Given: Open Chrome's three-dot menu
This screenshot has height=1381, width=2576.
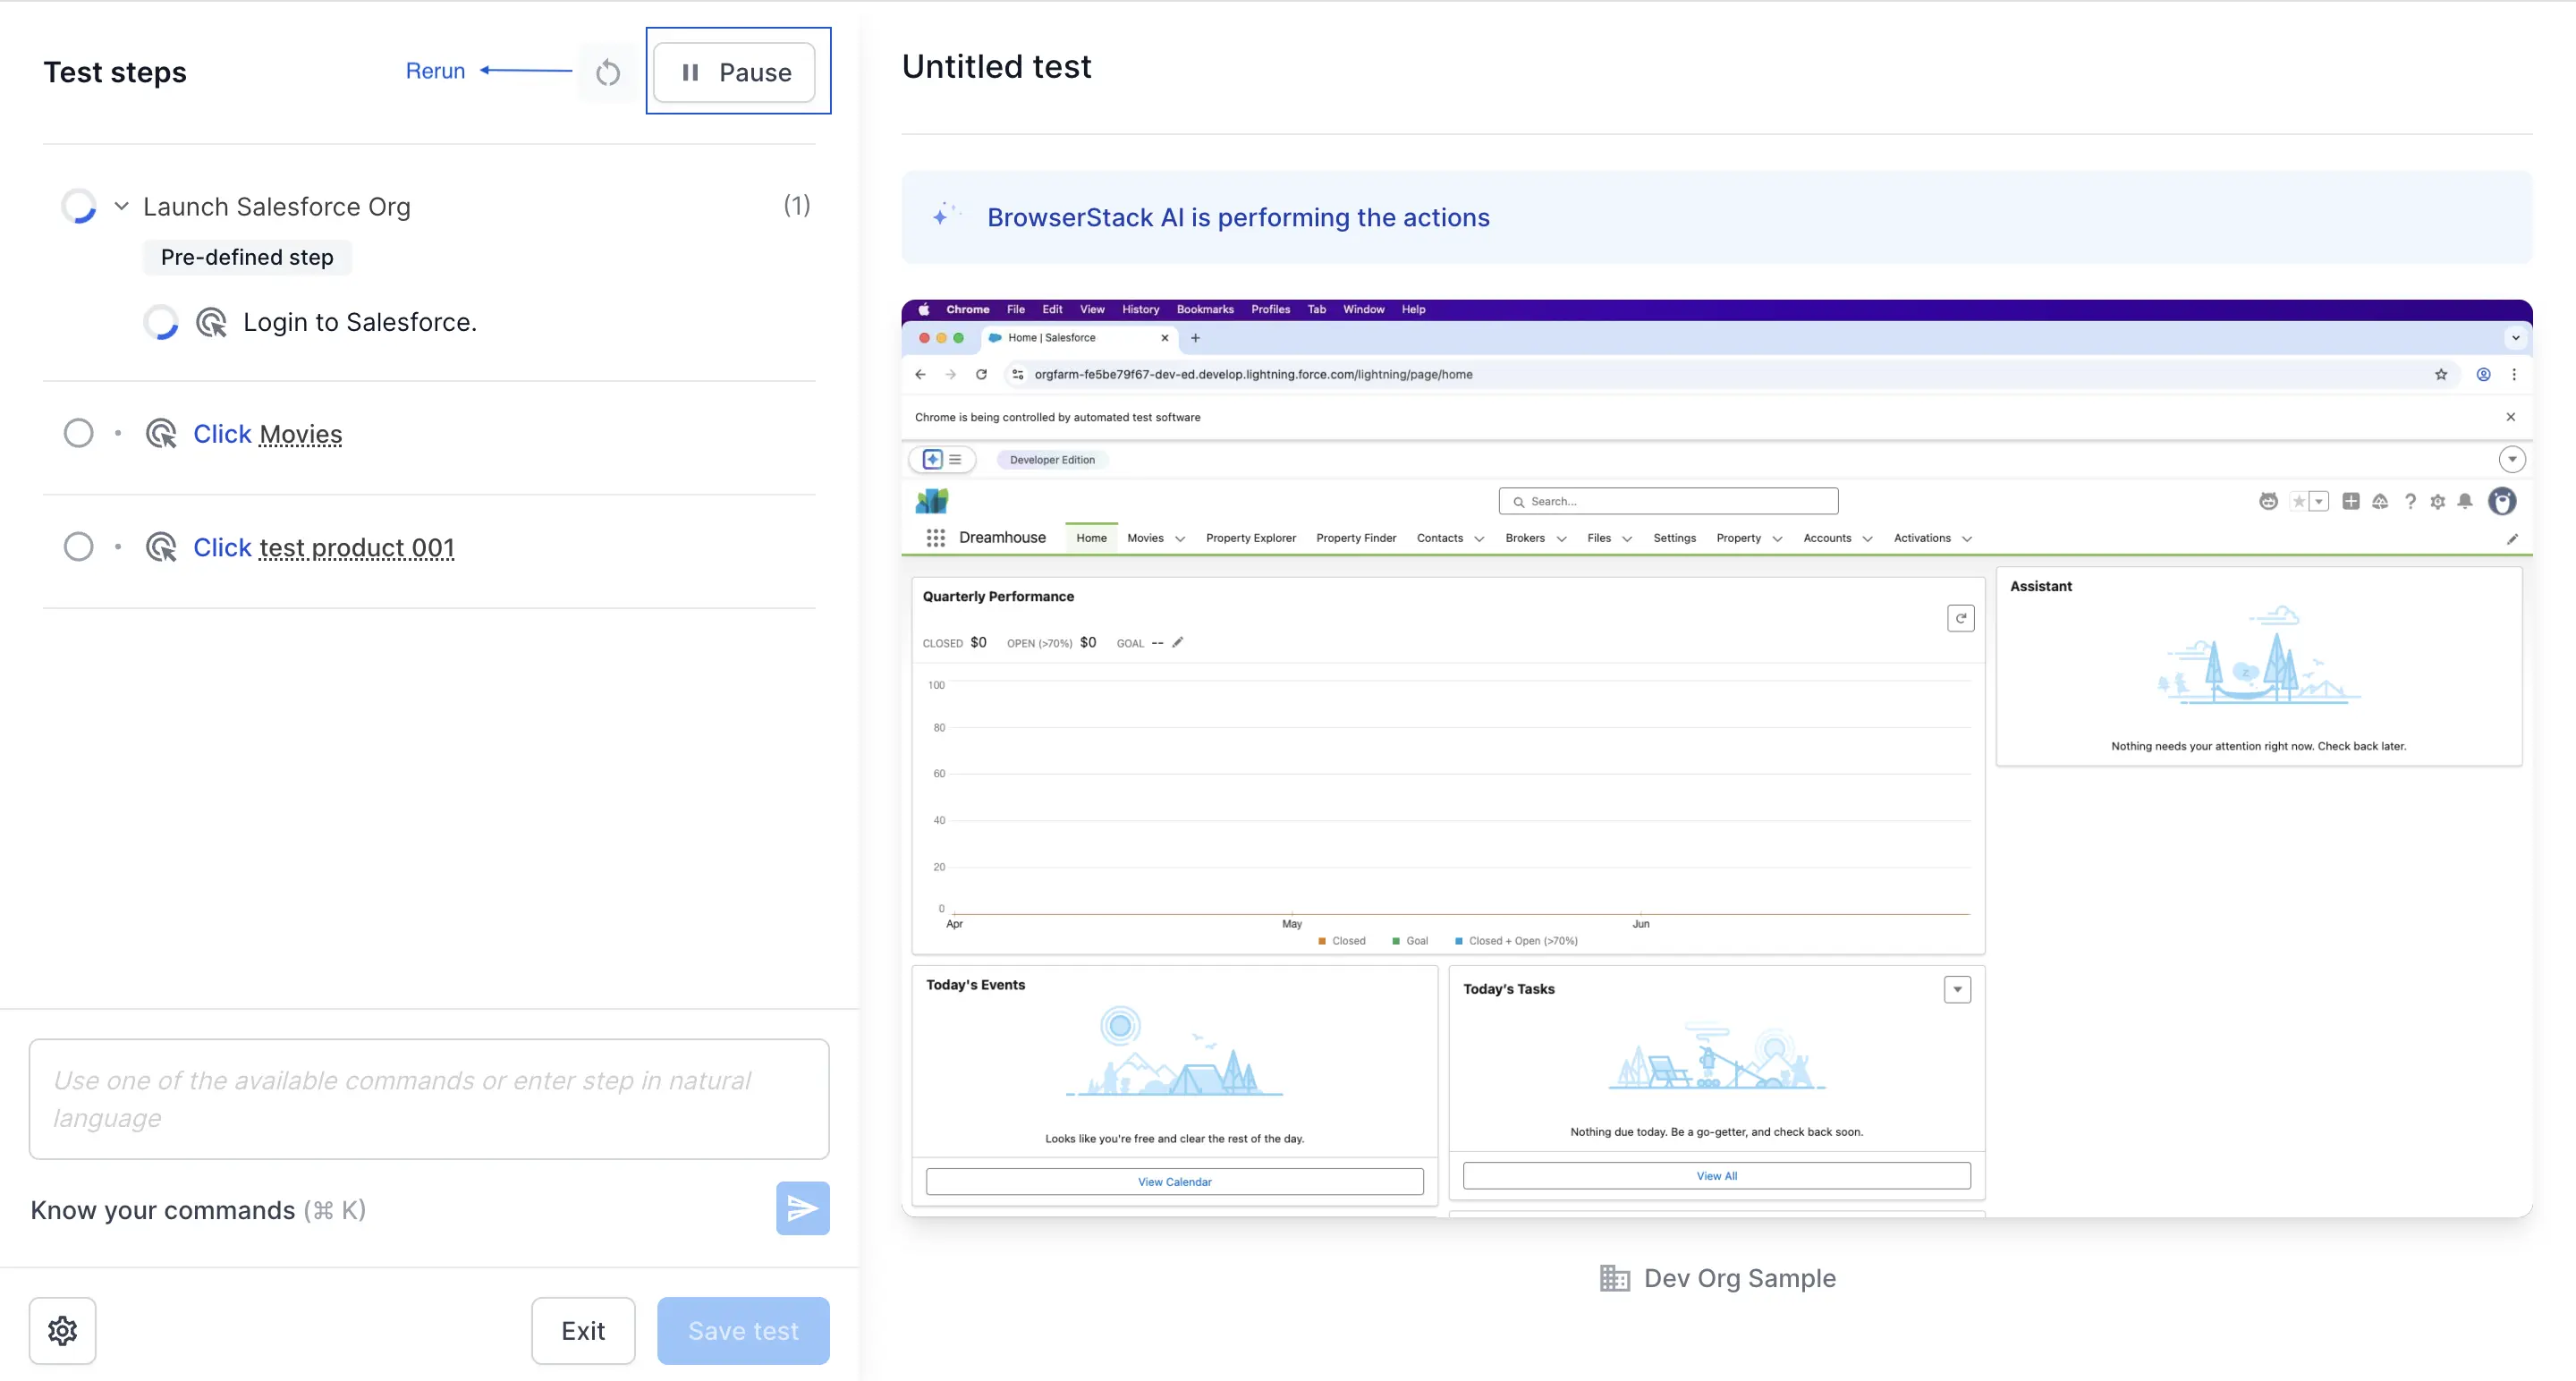Looking at the screenshot, I should click(2514, 374).
